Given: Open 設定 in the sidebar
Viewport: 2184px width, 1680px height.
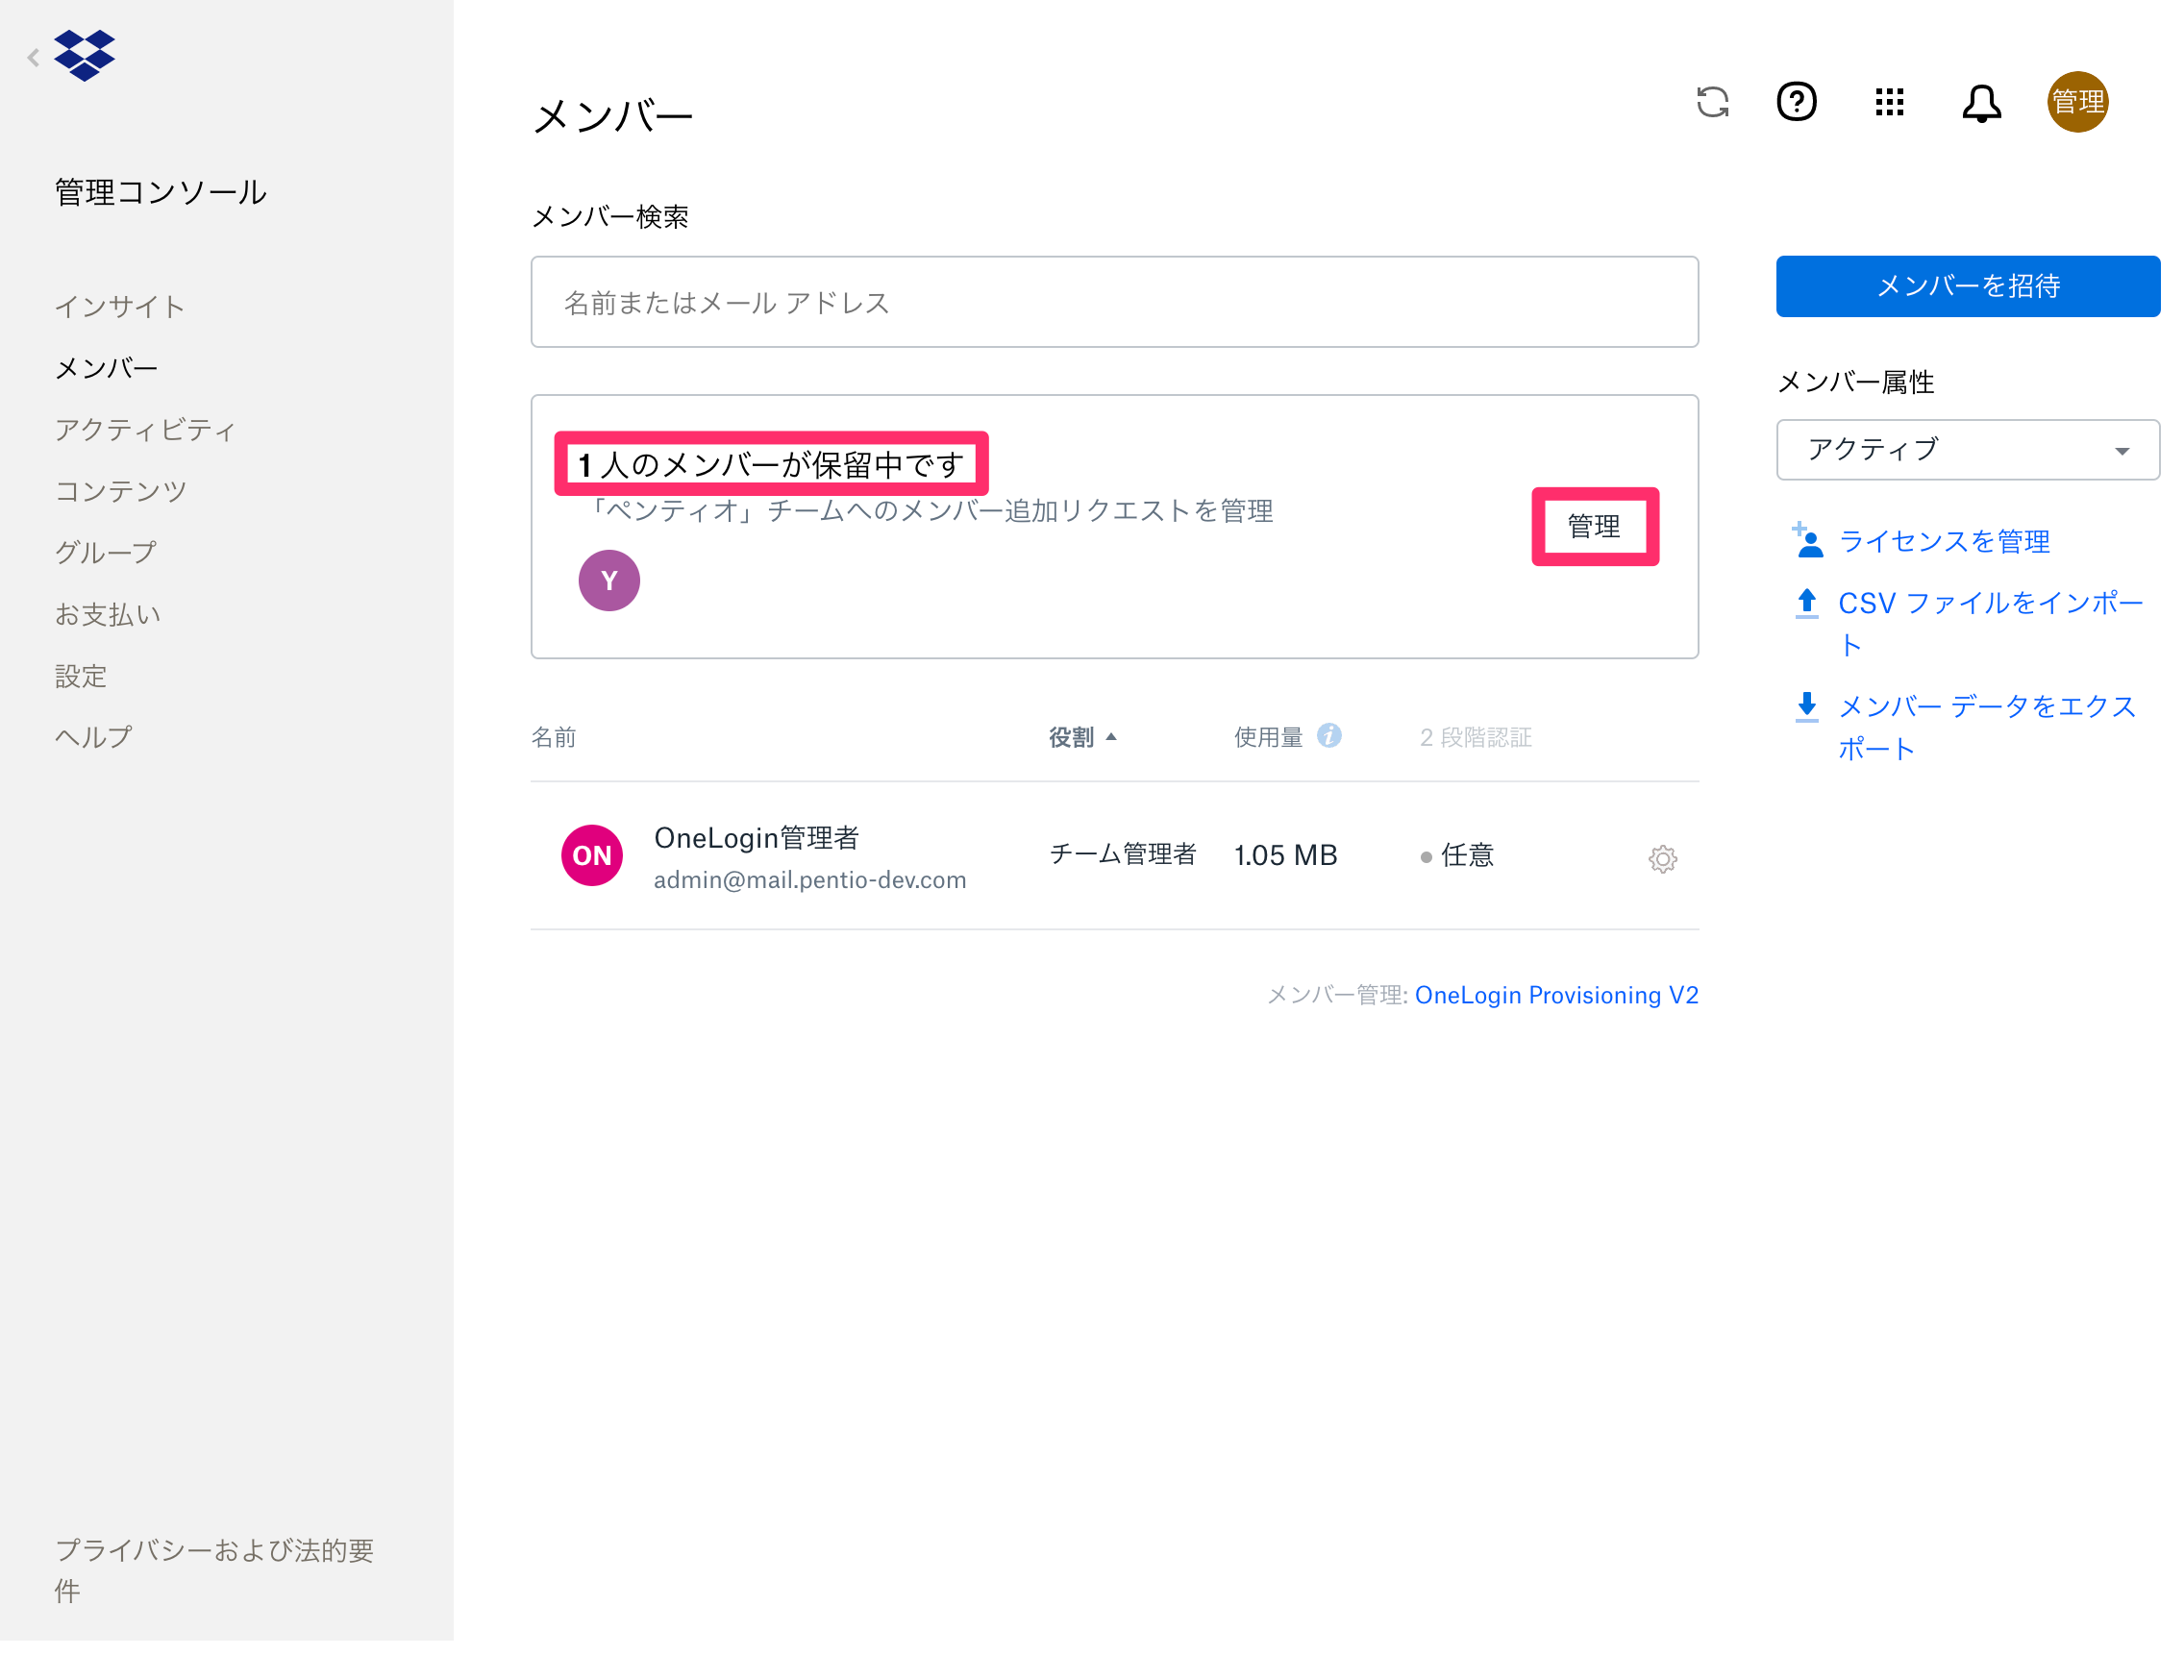Looking at the screenshot, I should tap(81, 676).
